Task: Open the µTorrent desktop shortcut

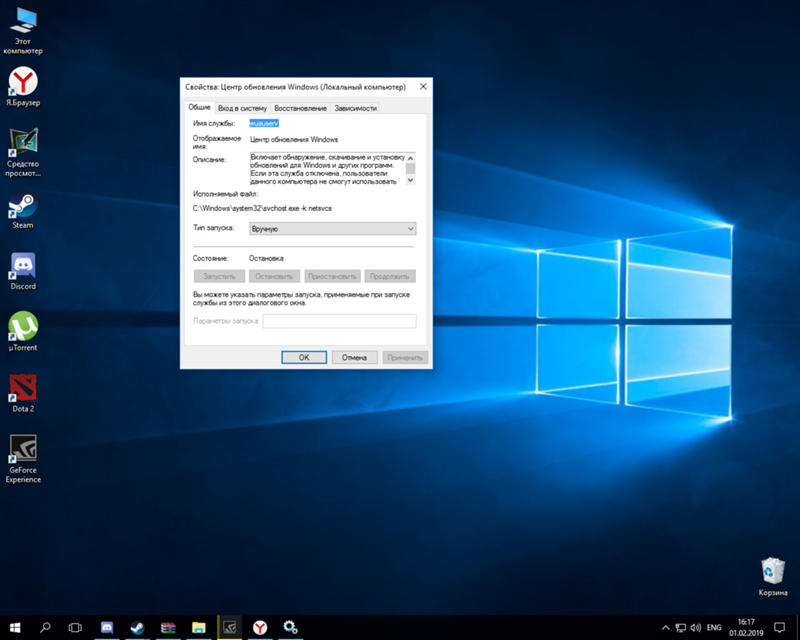Action: coord(23,332)
